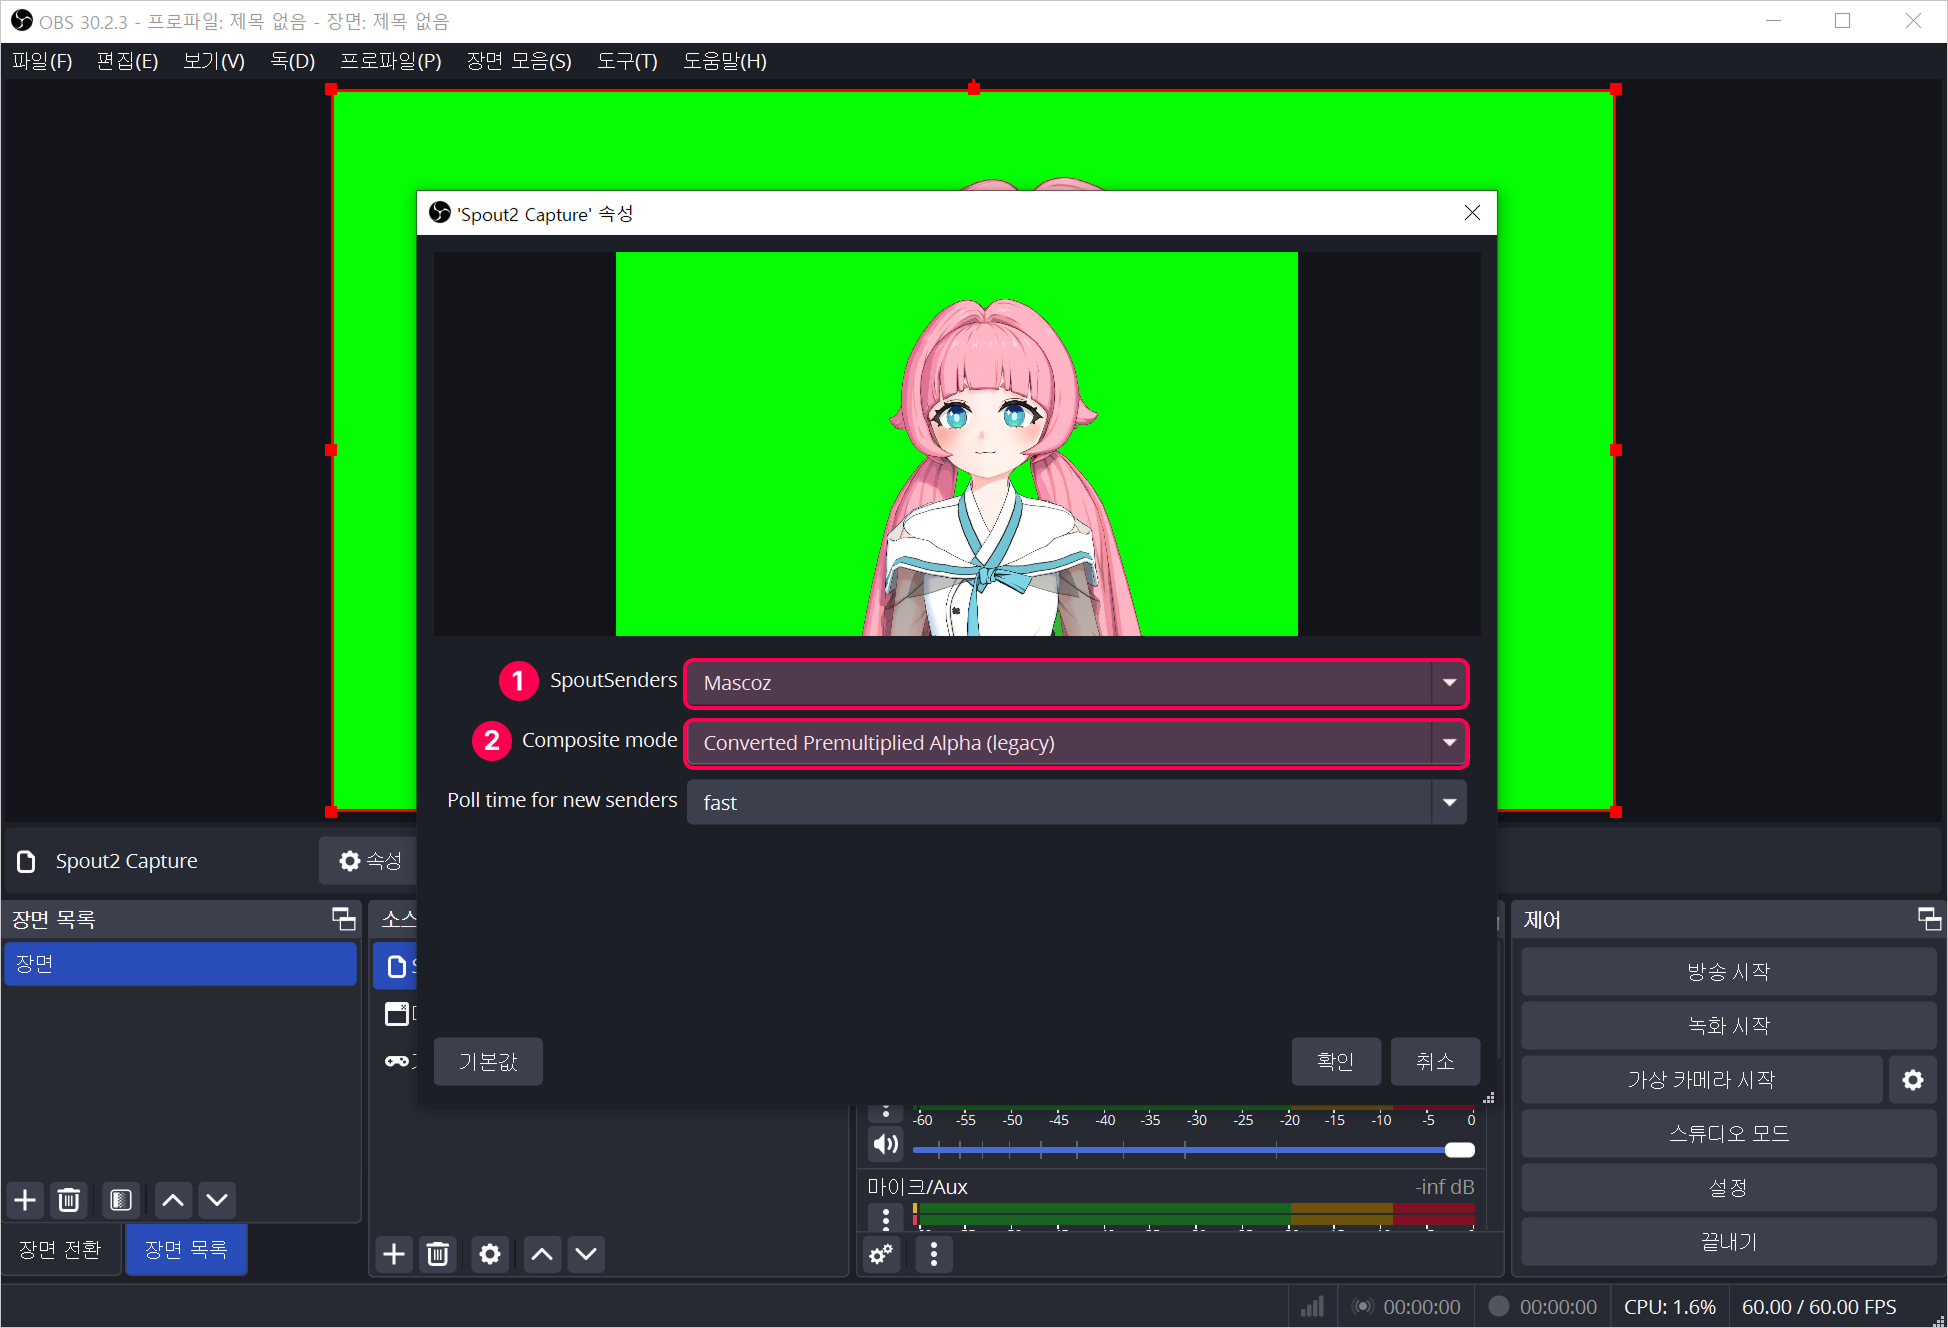Open audio mixer three-dot menu at bottom
Screen dimensions: 1948x1328
click(x=934, y=1254)
